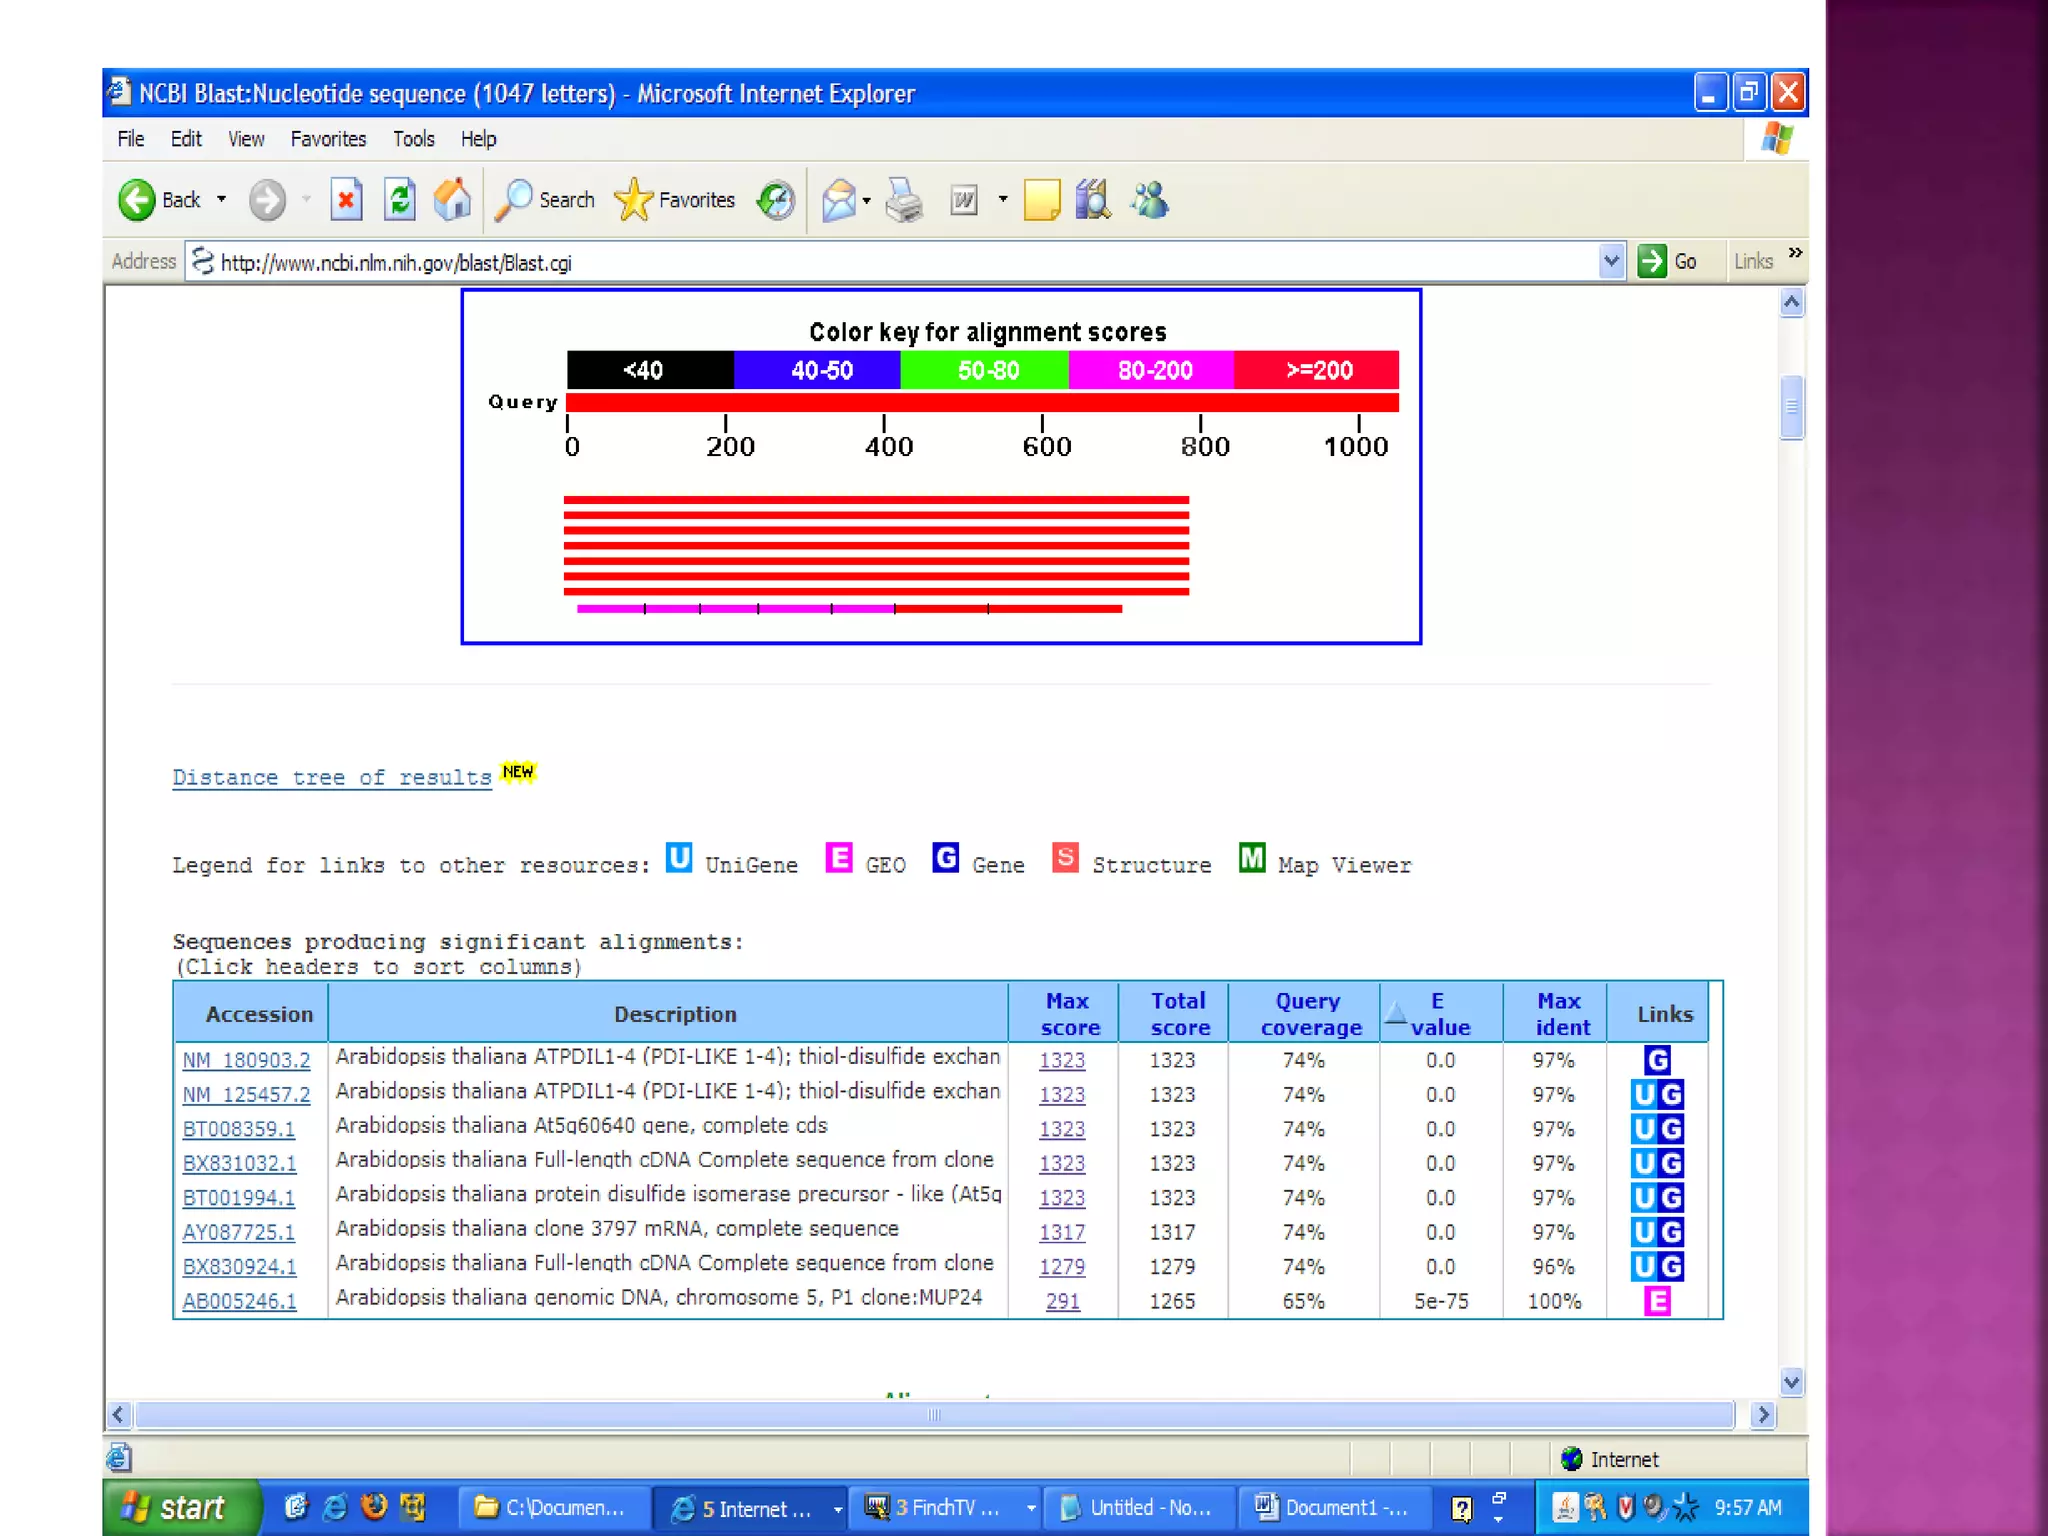The width and height of the screenshot is (2048, 1536).
Task: Sort table by E value header
Action: click(1439, 1014)
